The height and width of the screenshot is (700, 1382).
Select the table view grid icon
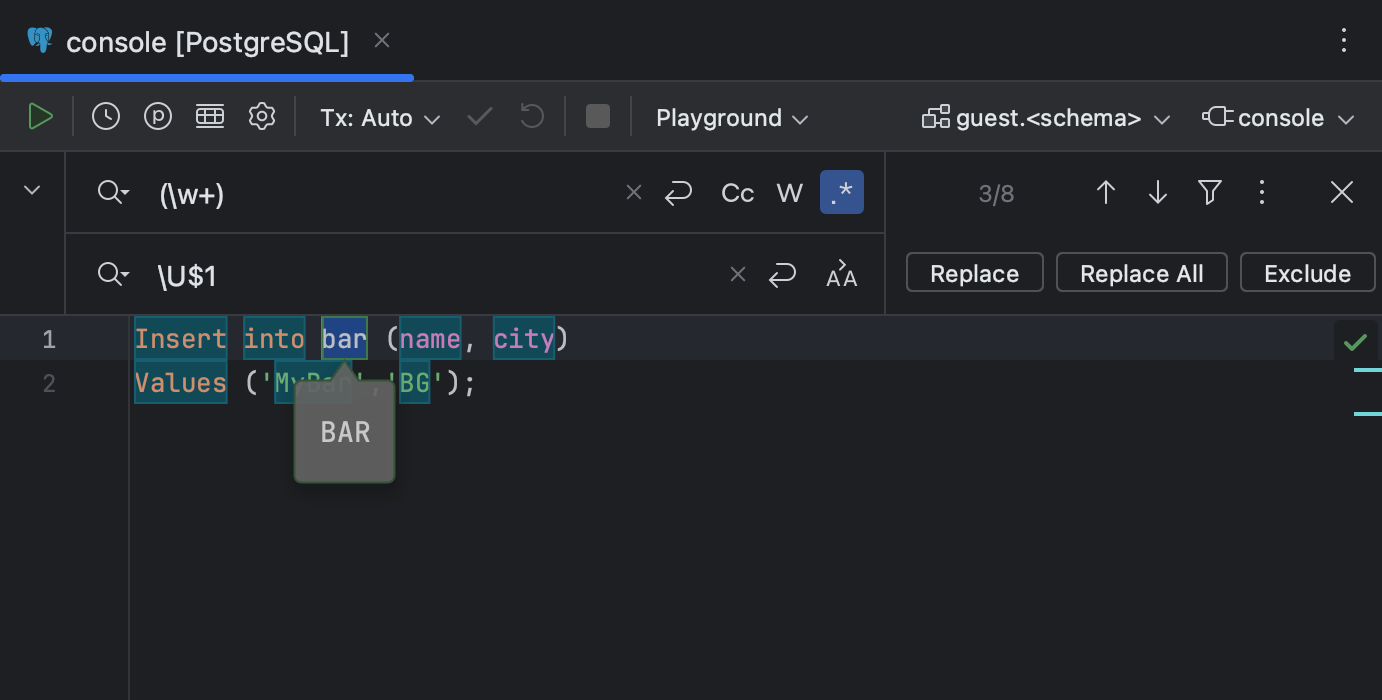tap(209, 116)
